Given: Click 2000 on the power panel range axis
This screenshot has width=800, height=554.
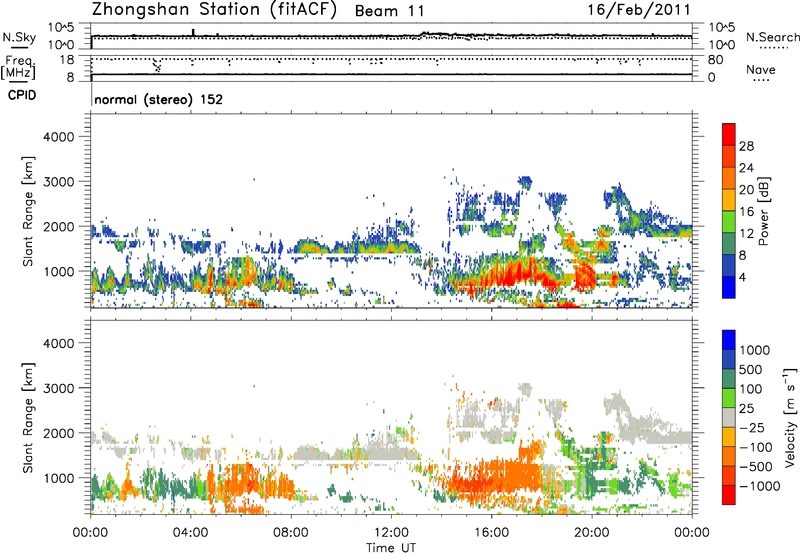Looking at the screenshot, I should (59, 226).
